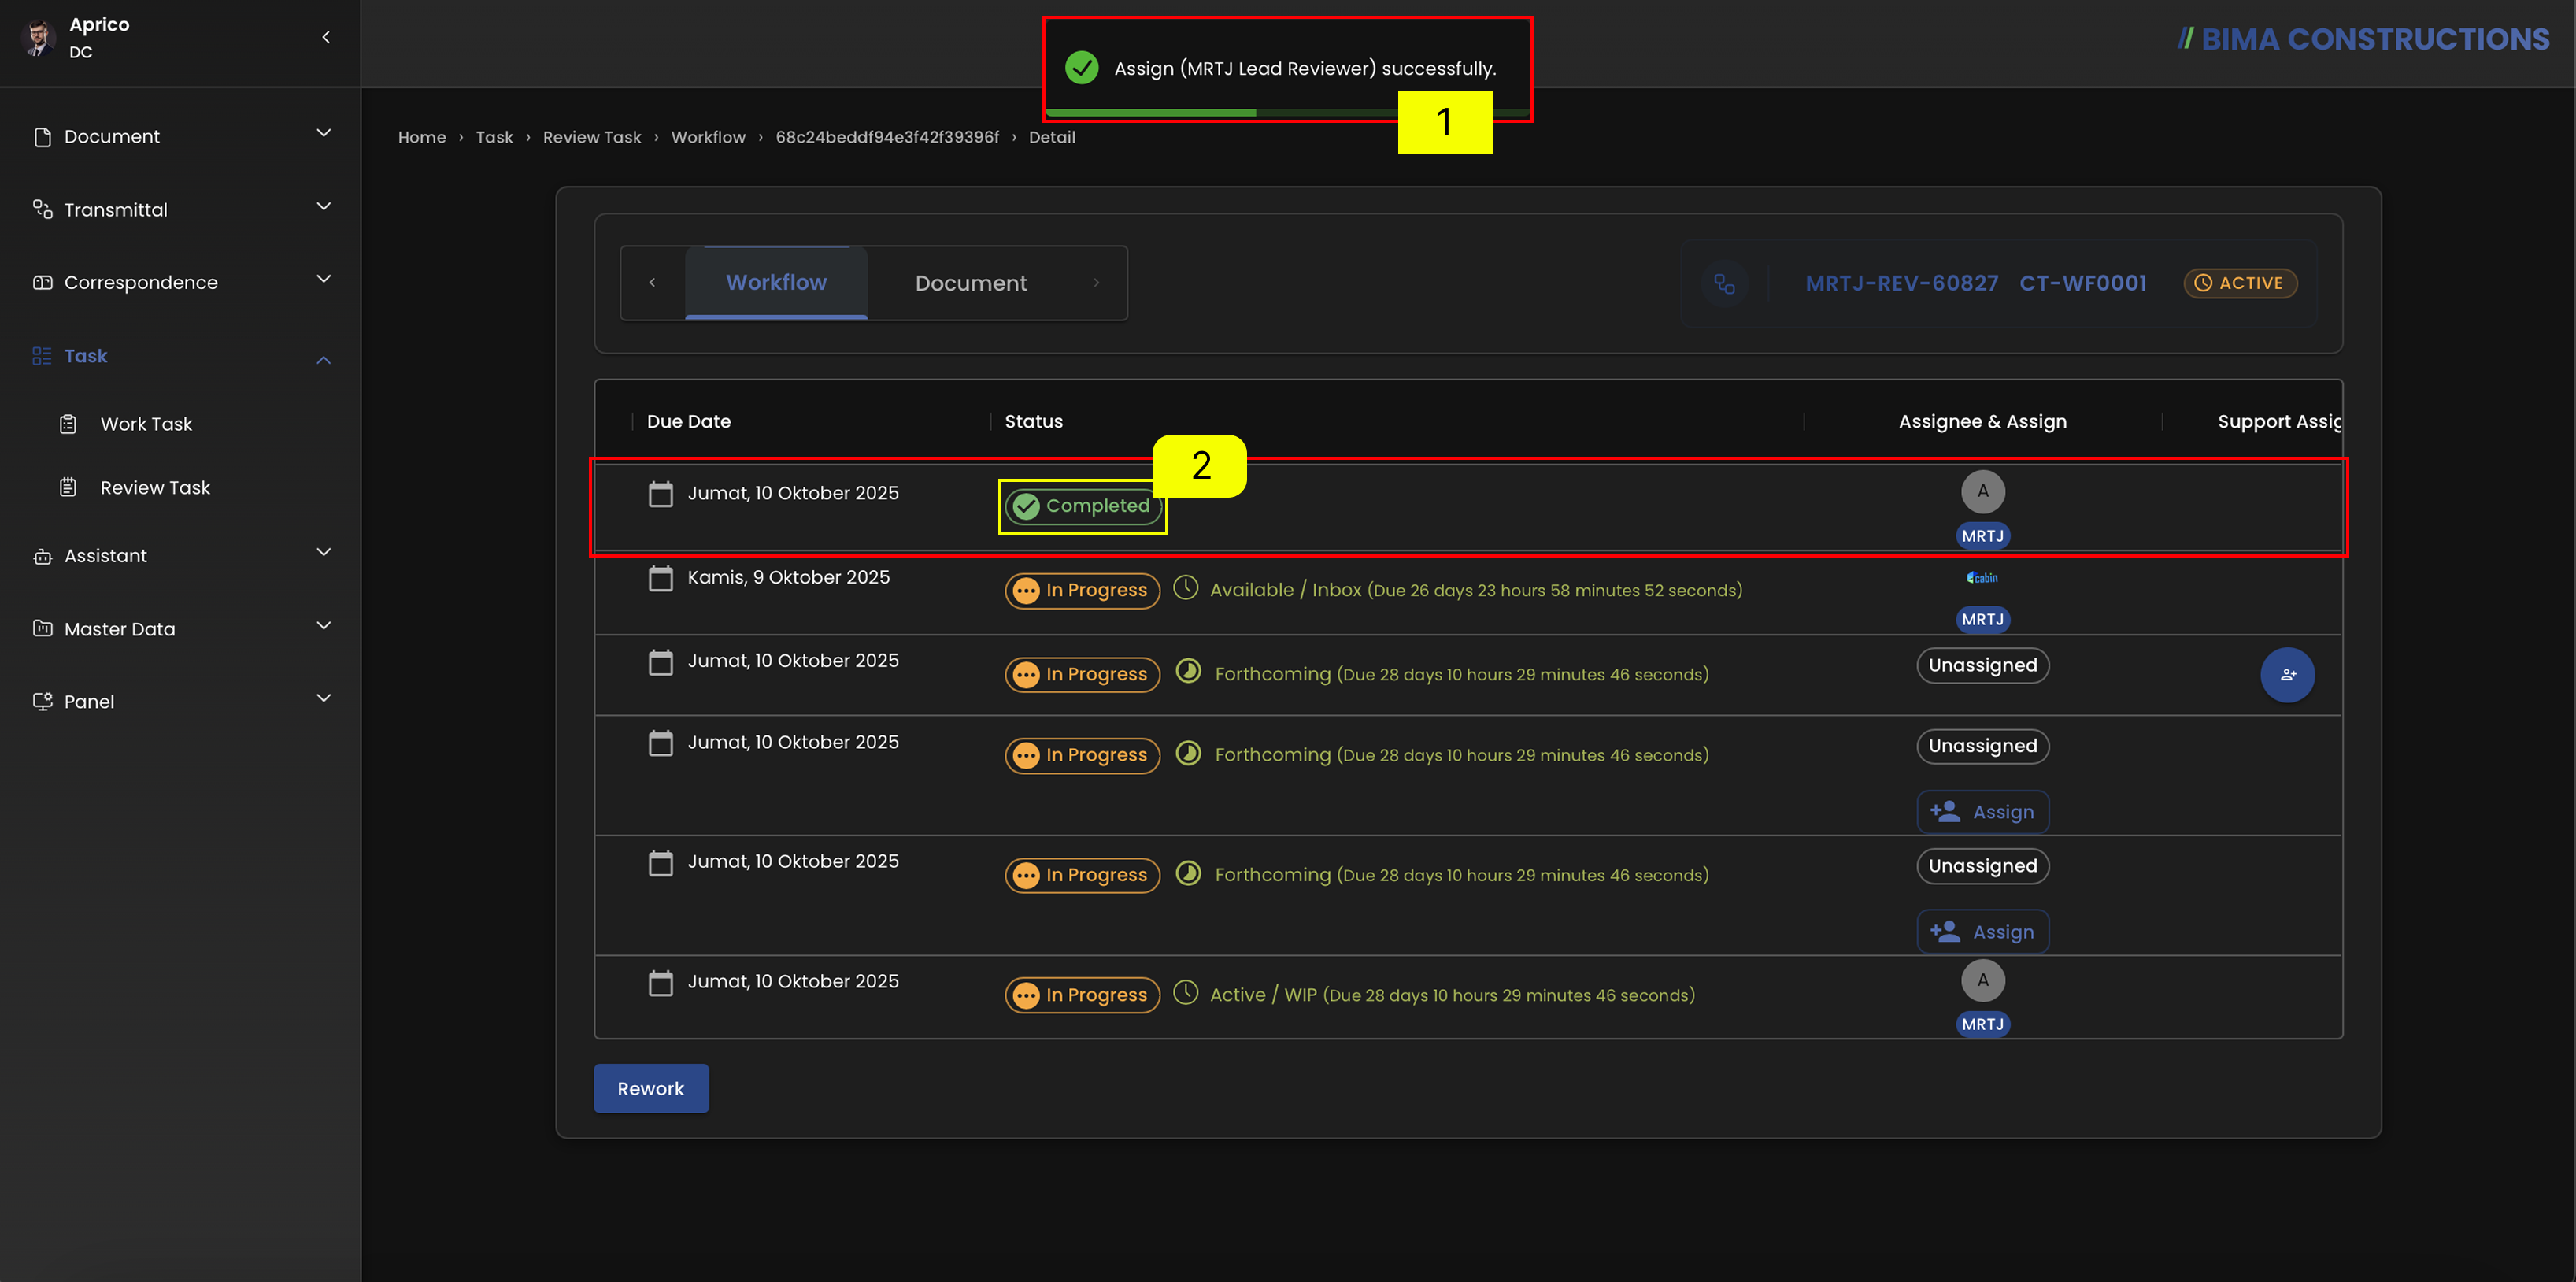This screenshot has width=2576, height=1282.
Task: Click the Aprico user avatar
Action: point(38,37)
